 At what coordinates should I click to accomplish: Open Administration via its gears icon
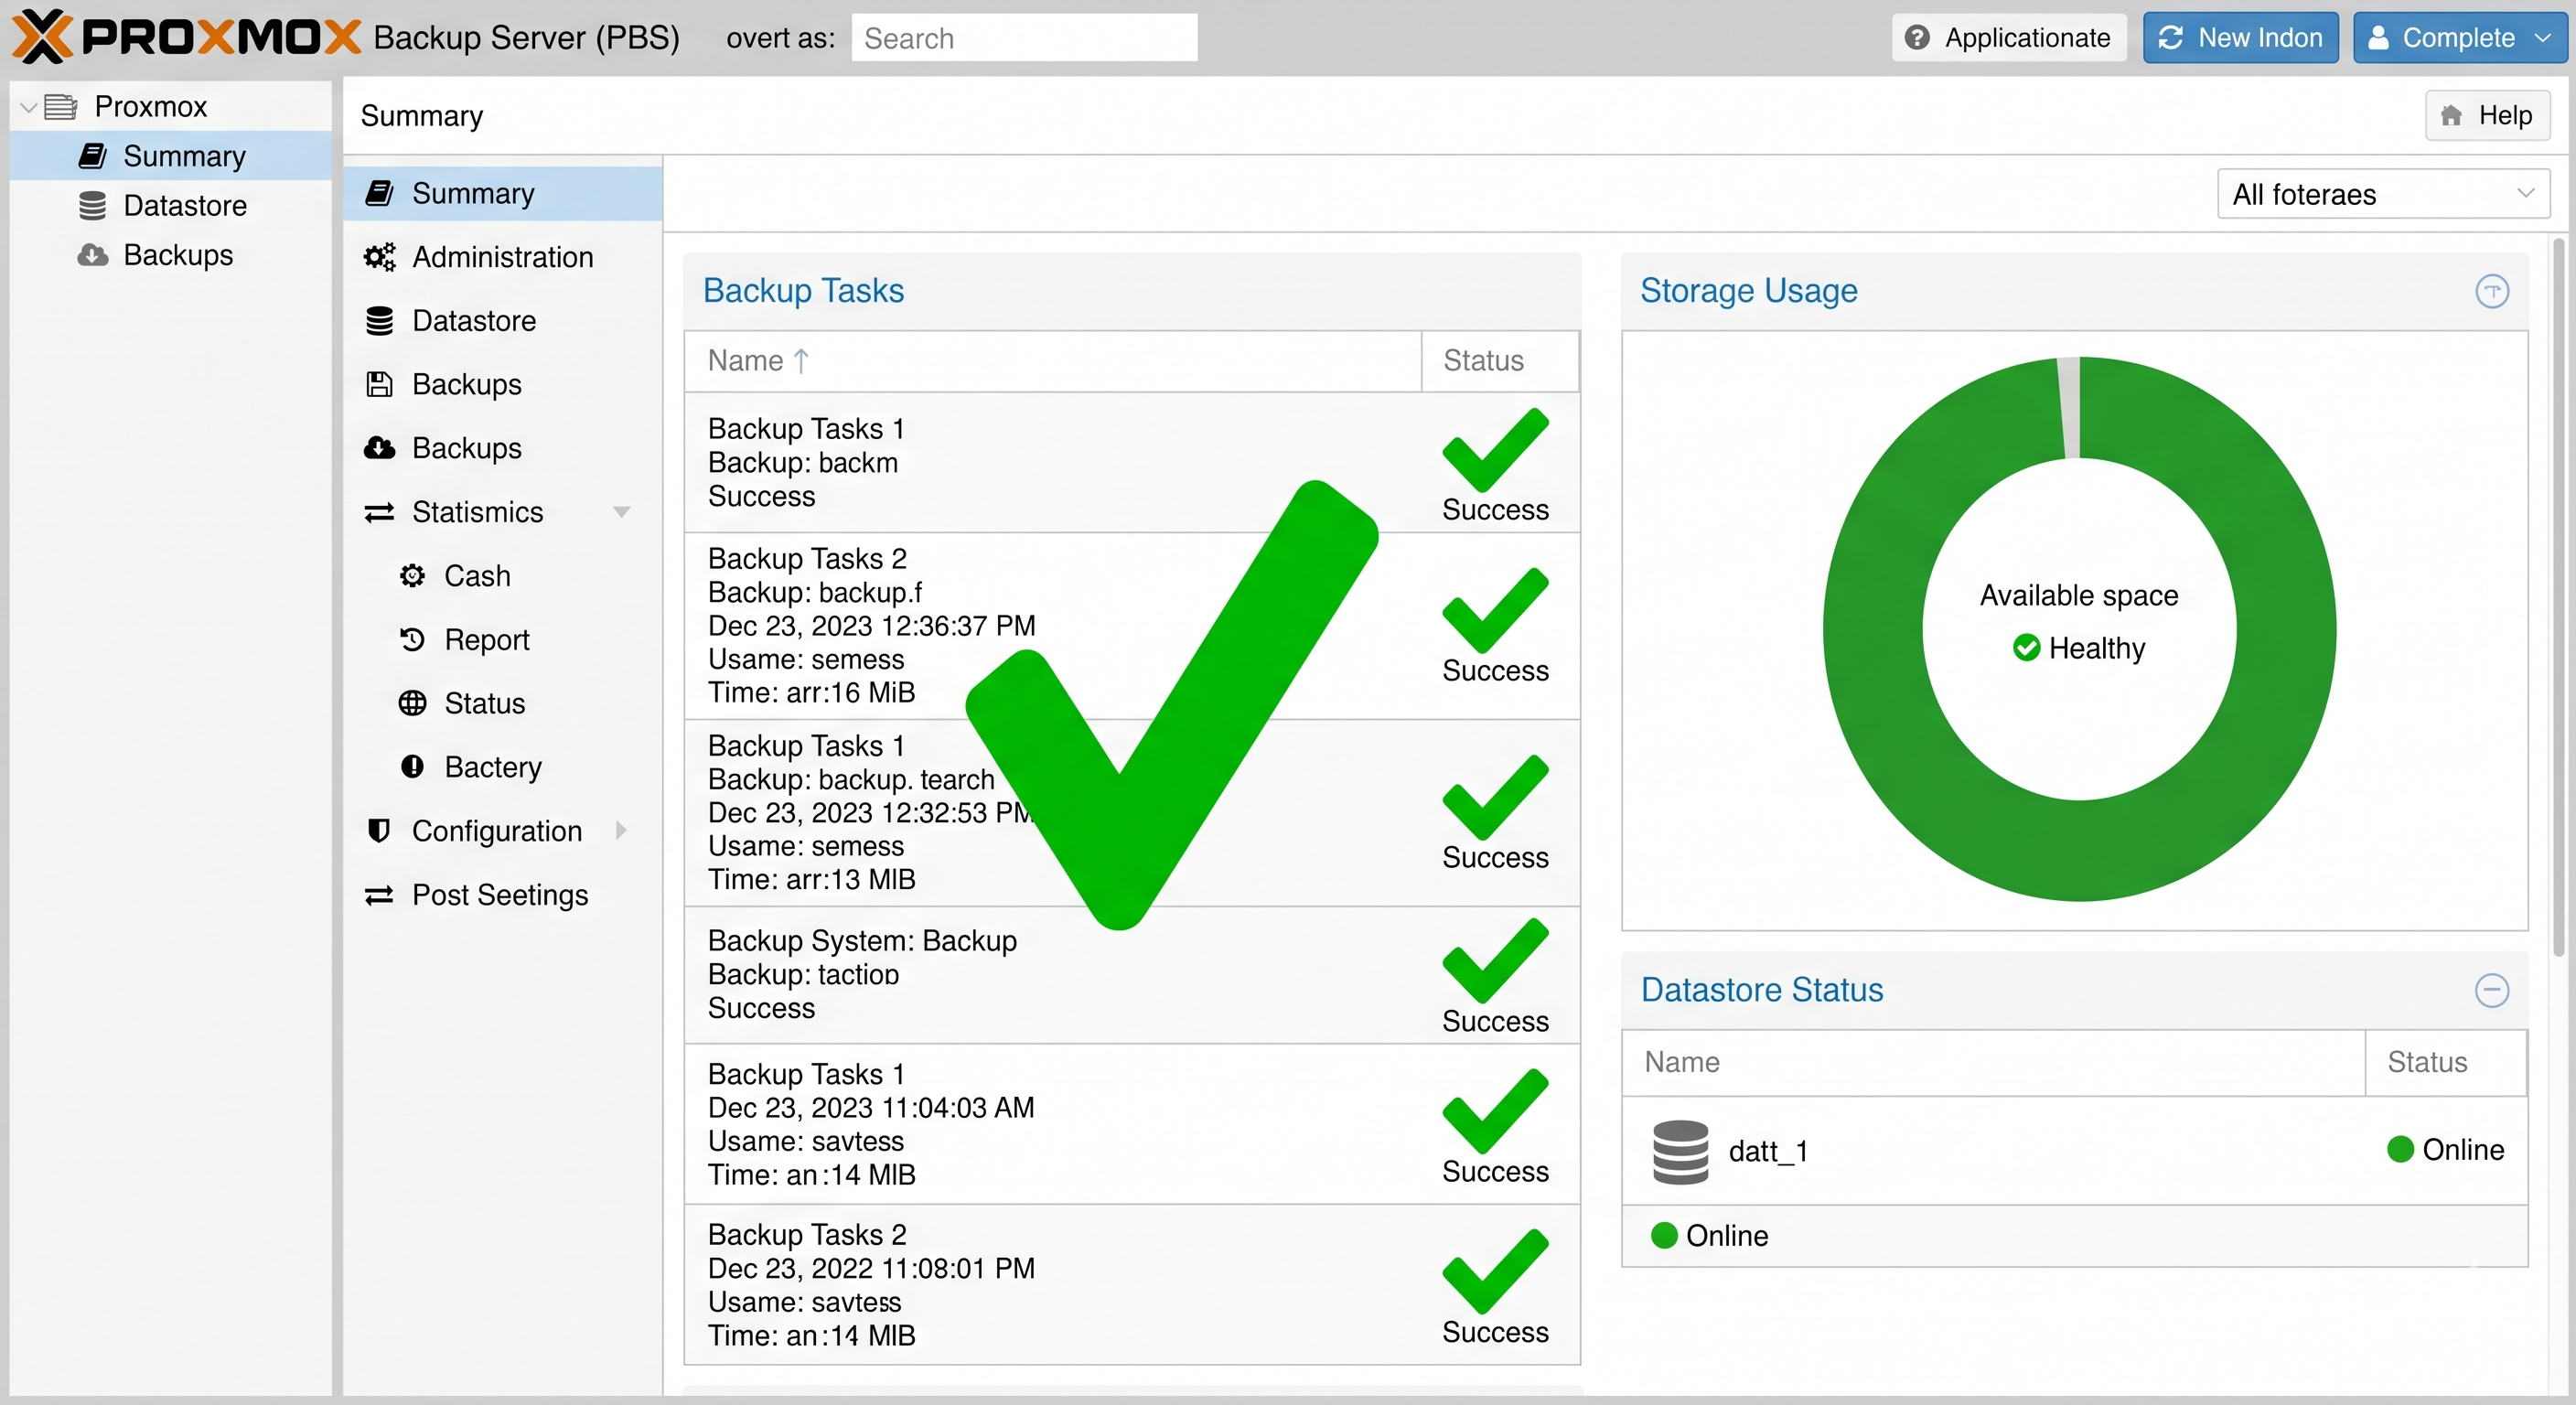point(379,257)
